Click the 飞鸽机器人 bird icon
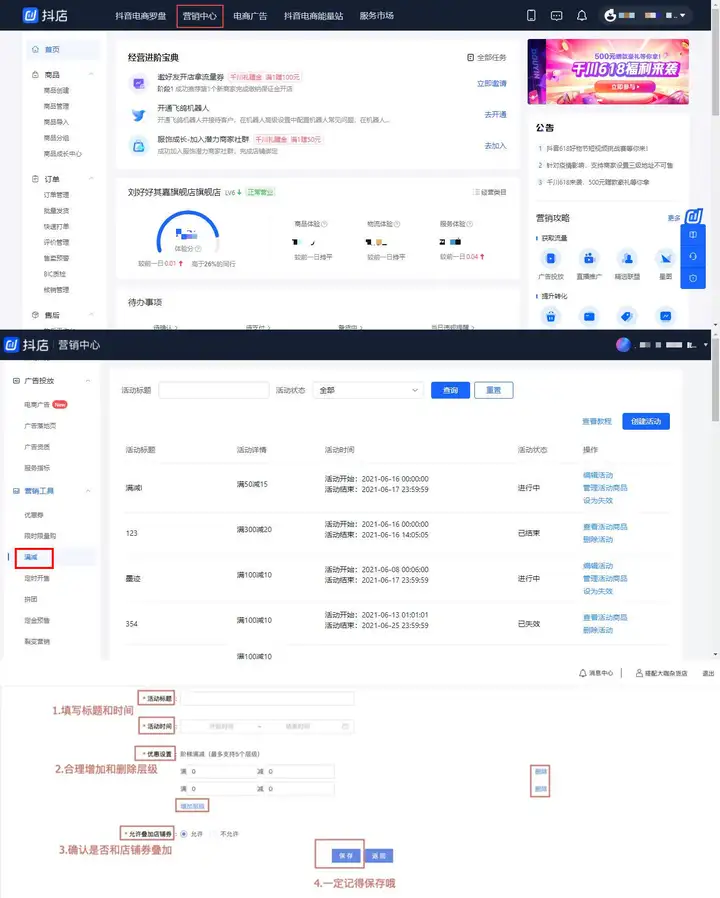The width and height of the screenshot is (720, 898). tap(139, 115)
